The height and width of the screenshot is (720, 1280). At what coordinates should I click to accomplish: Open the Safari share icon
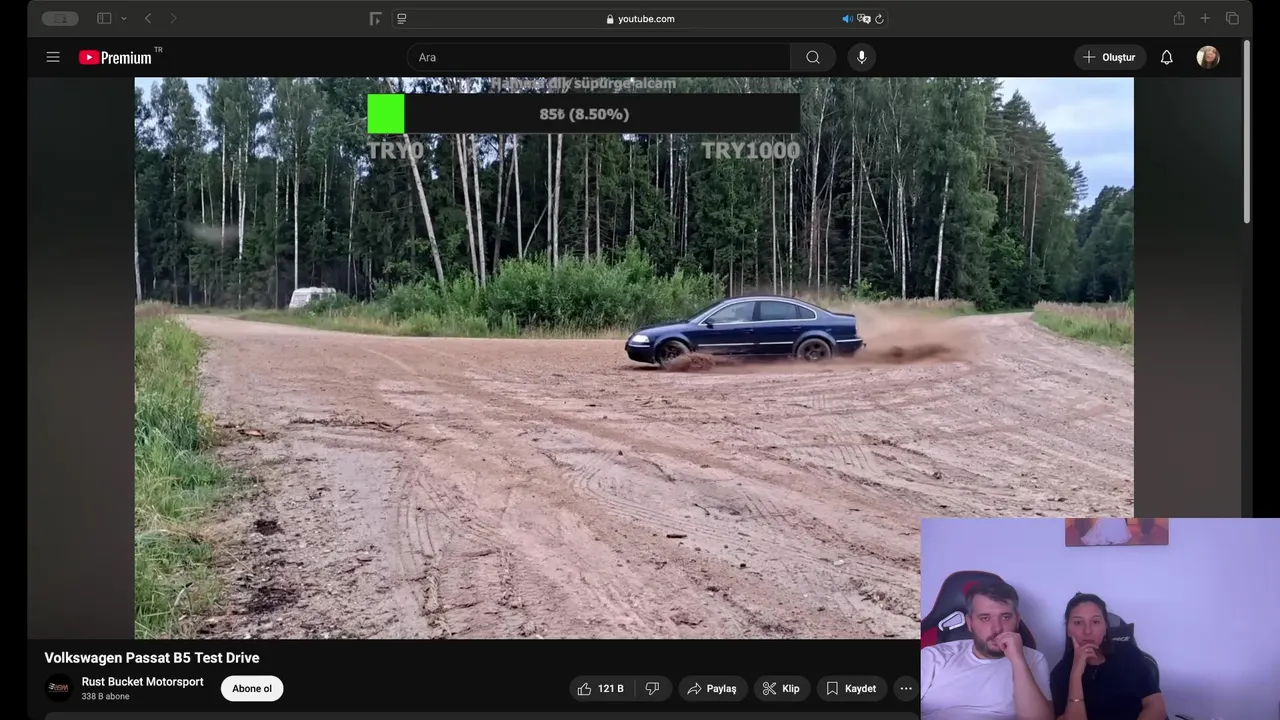click(x=1179, y=18)
